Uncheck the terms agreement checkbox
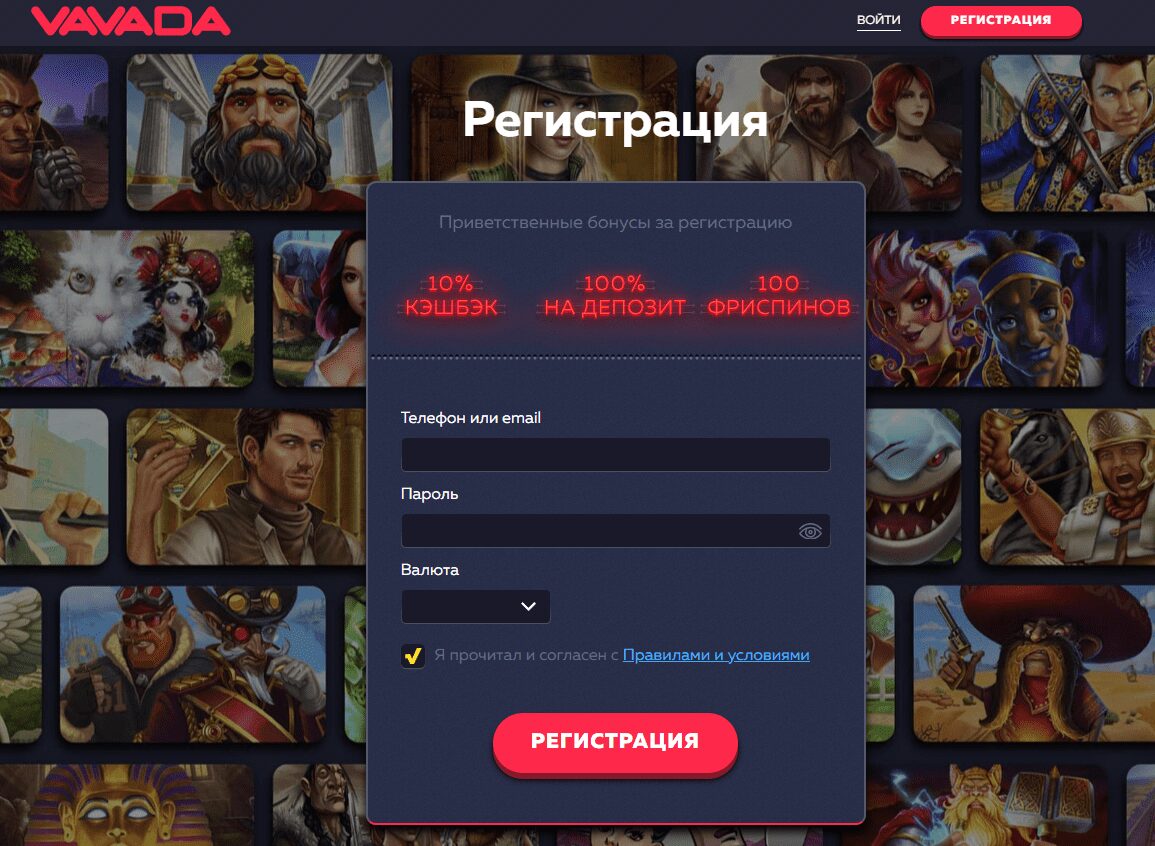1155x846 pixels. click(x=412, y=655)
